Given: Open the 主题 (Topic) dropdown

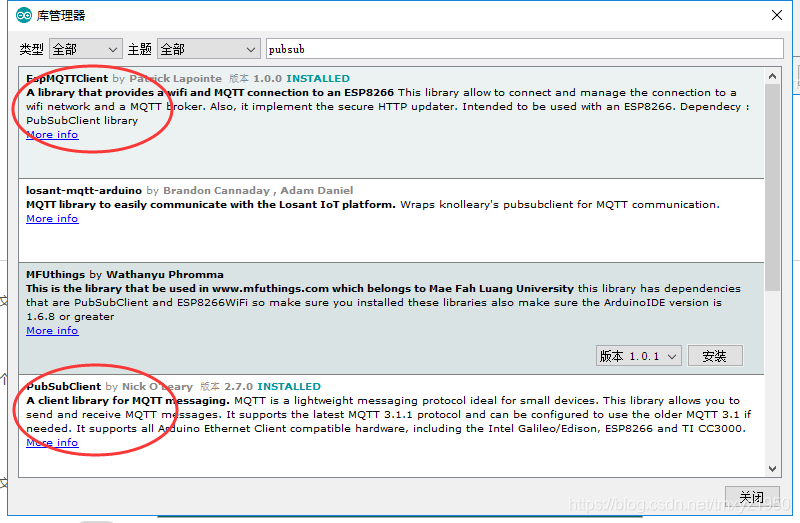Looking at the screenshot, I should click(x=208, y=49).
